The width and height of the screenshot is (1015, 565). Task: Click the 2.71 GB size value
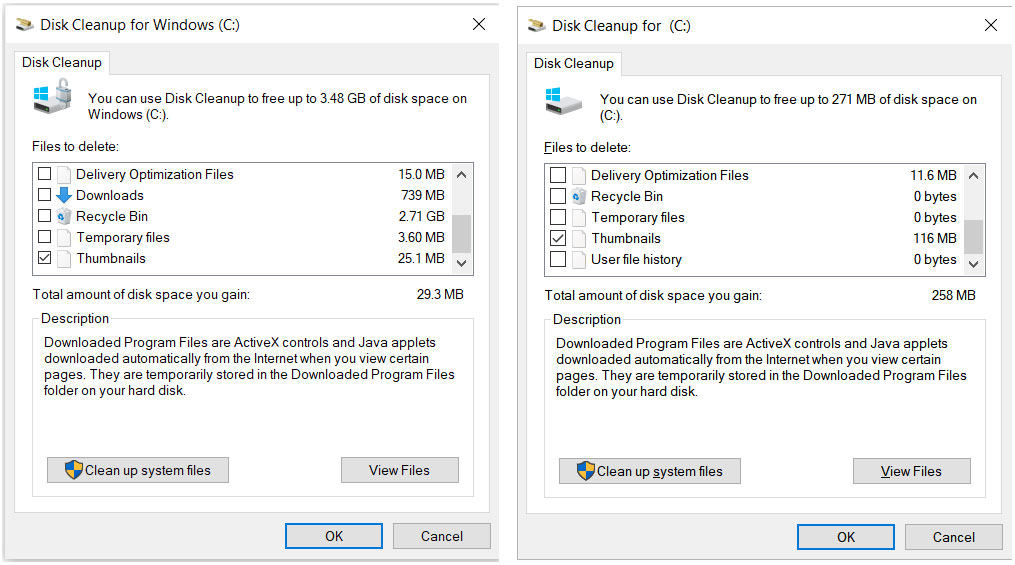(421, 216)
